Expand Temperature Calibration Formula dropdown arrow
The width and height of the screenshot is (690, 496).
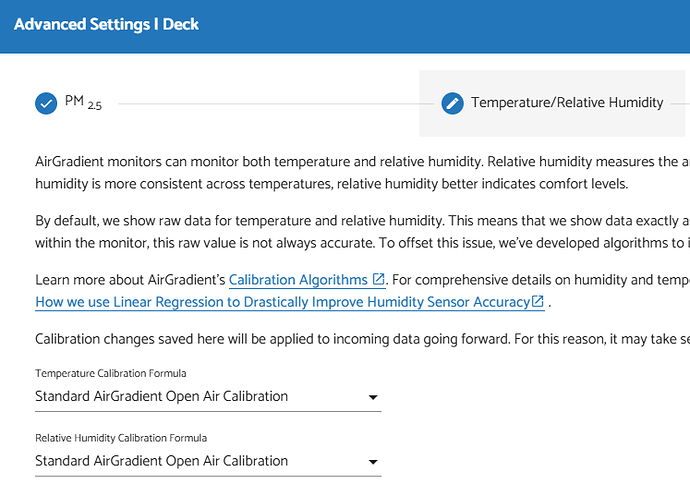coord(373,397)
